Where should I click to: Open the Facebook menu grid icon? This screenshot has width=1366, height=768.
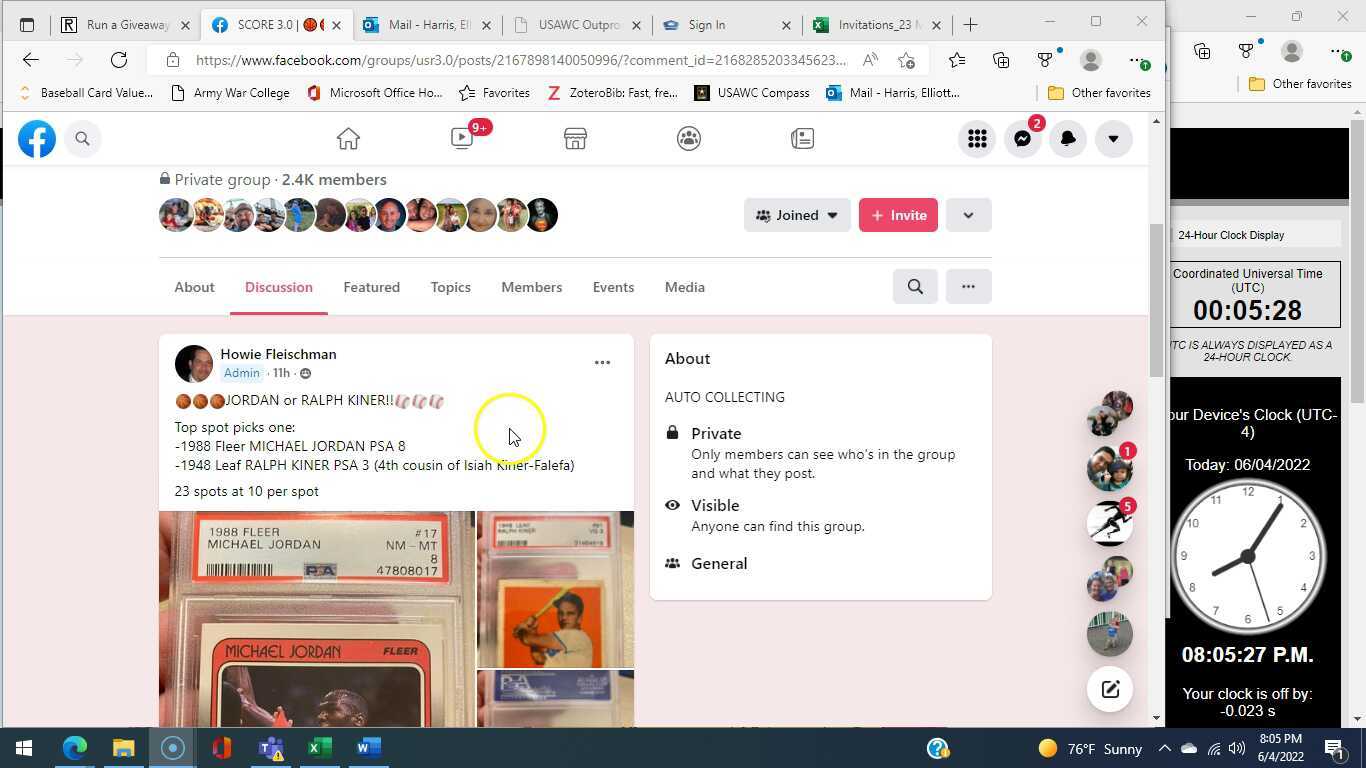click(977, 139)
